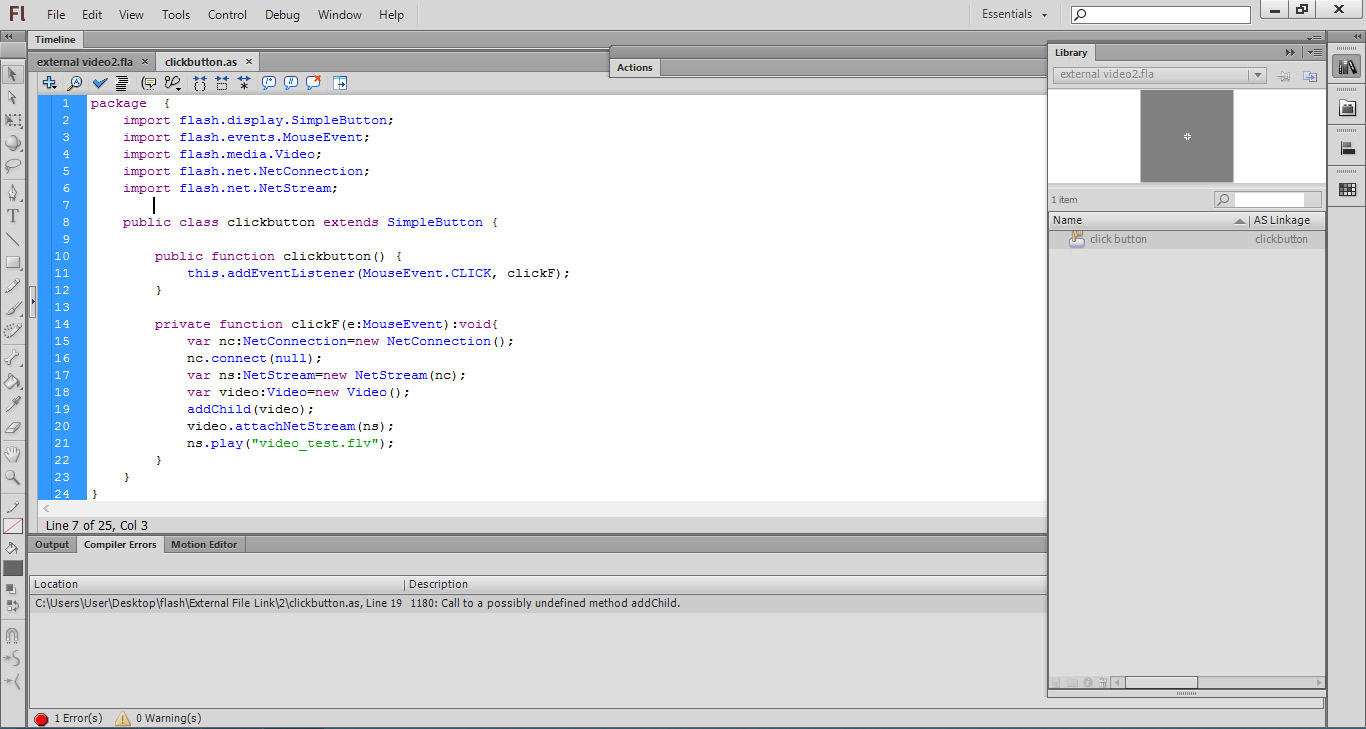Screen dimensions: 1366x729
Task: Select the Brush tool
Action: coord(13,308)
